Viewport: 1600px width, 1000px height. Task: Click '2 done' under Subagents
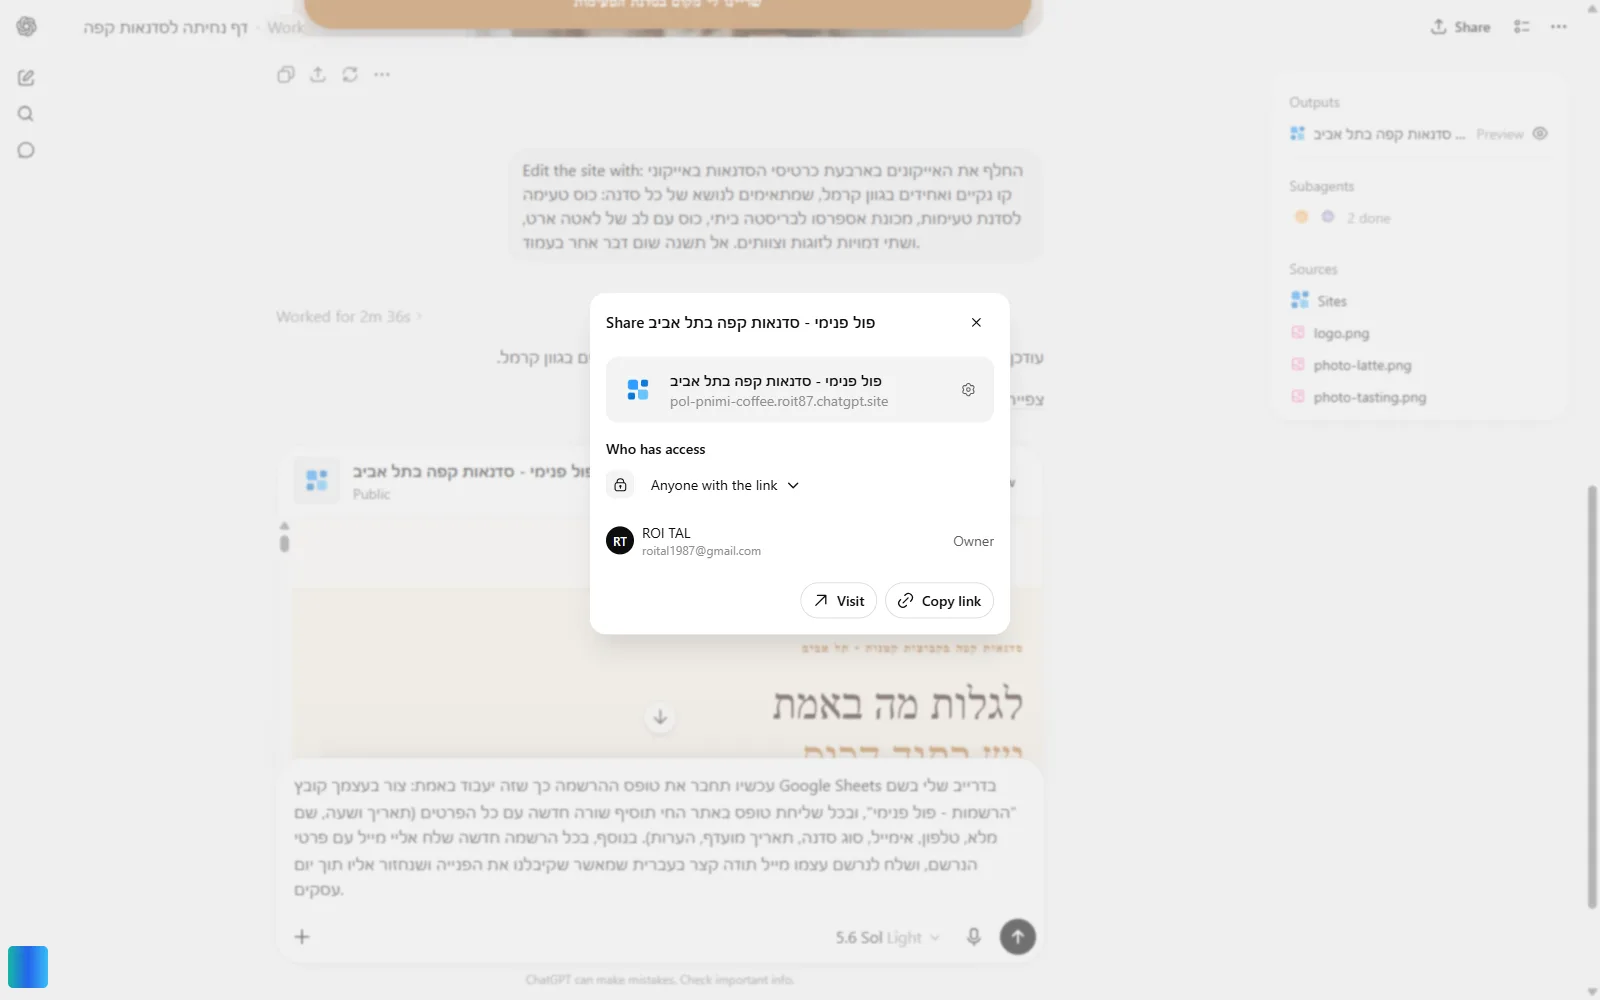tap(1368, 218)
